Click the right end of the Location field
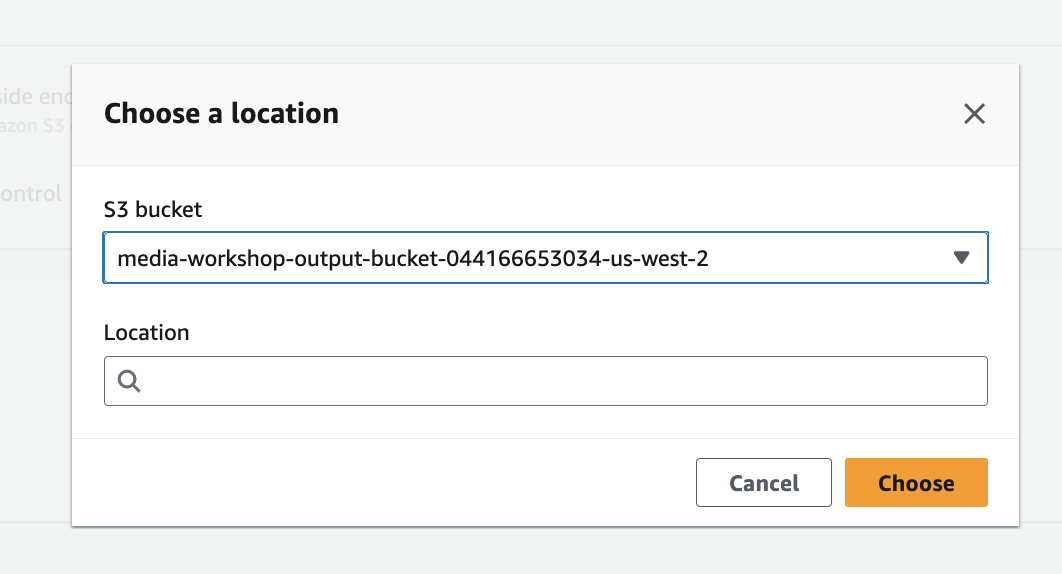The width and height of the screenshot is (1062, 574). (x=960, y=381)
